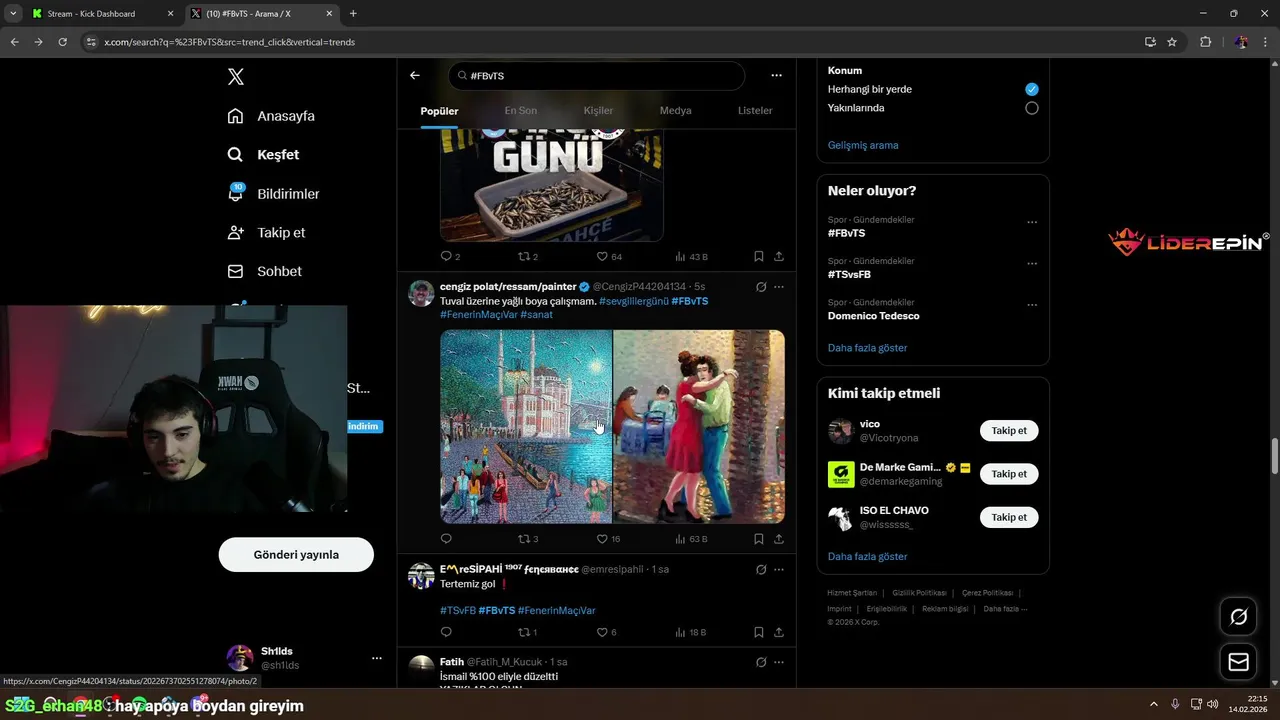Follow De Marke Gaming account

(x=1009, y=474)
